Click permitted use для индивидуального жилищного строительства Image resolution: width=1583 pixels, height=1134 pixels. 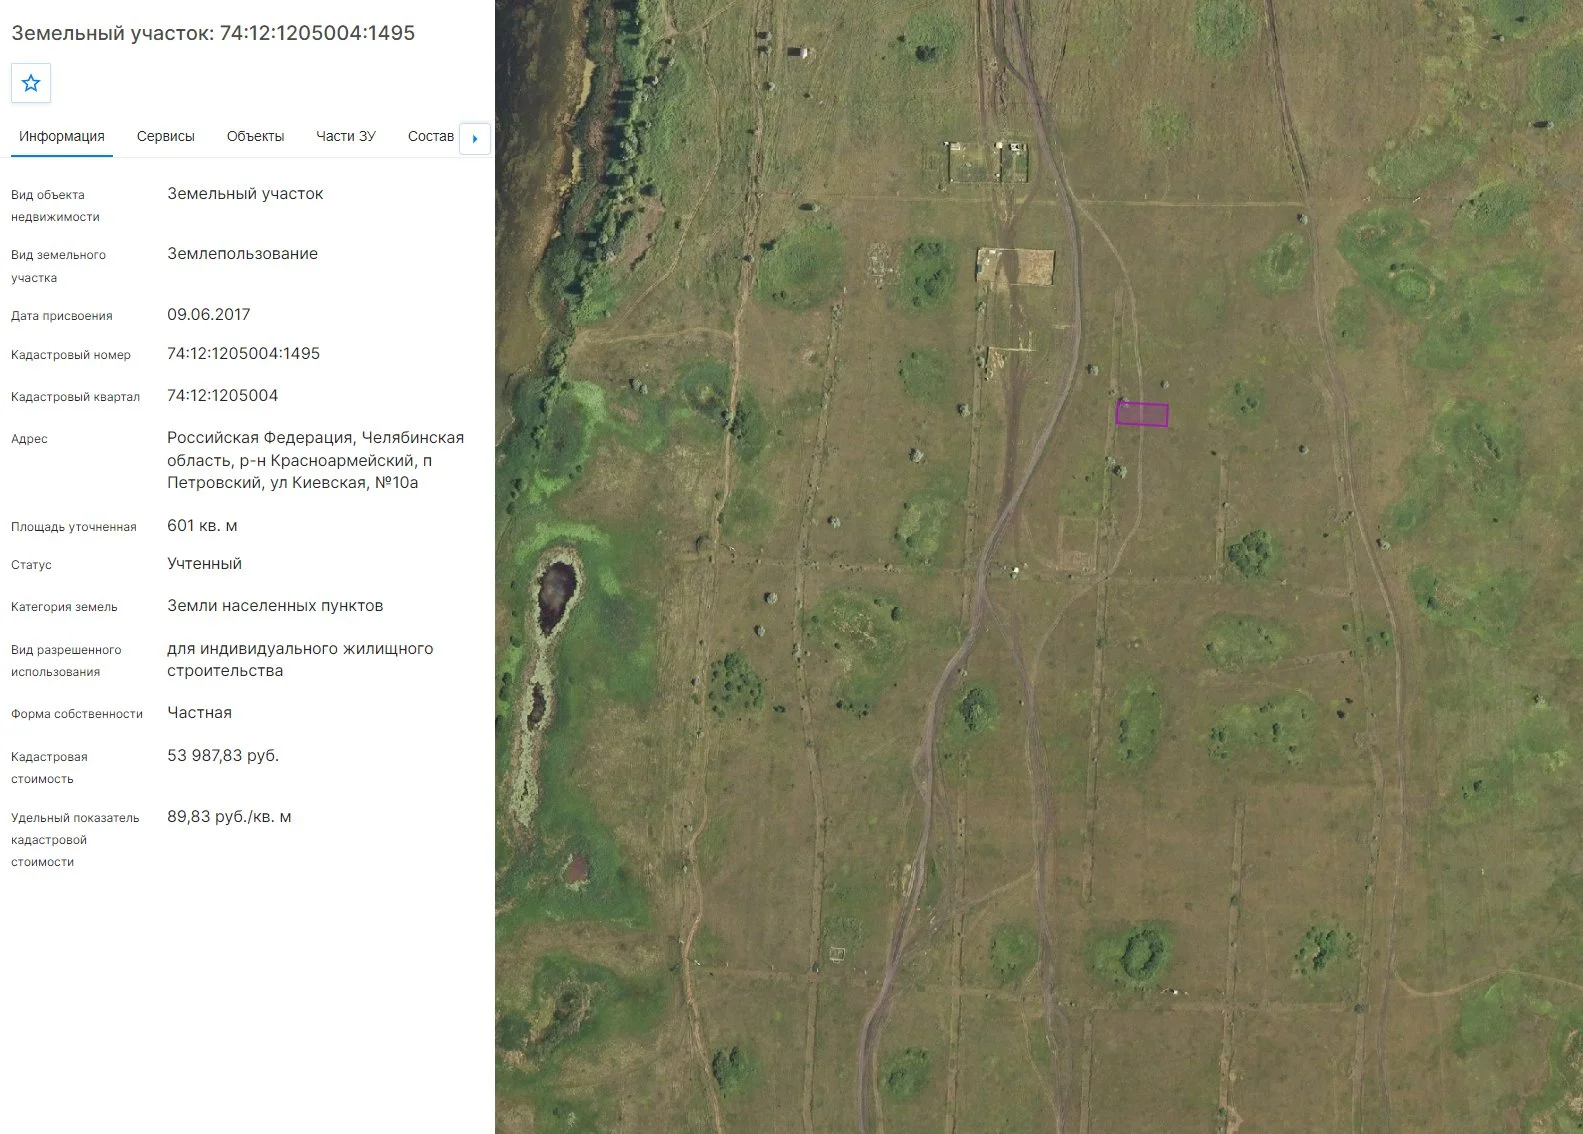tap(300, 660)
